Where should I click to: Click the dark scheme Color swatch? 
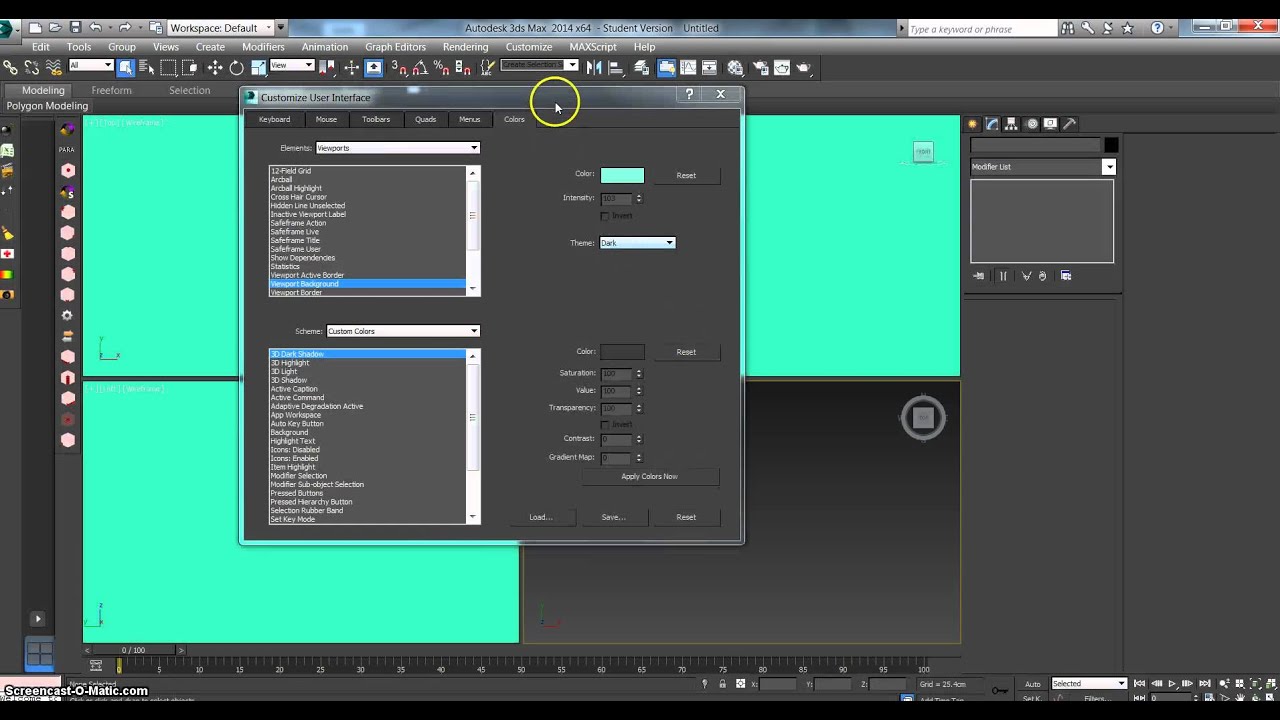pyautogui.click(x=622, y=352)
